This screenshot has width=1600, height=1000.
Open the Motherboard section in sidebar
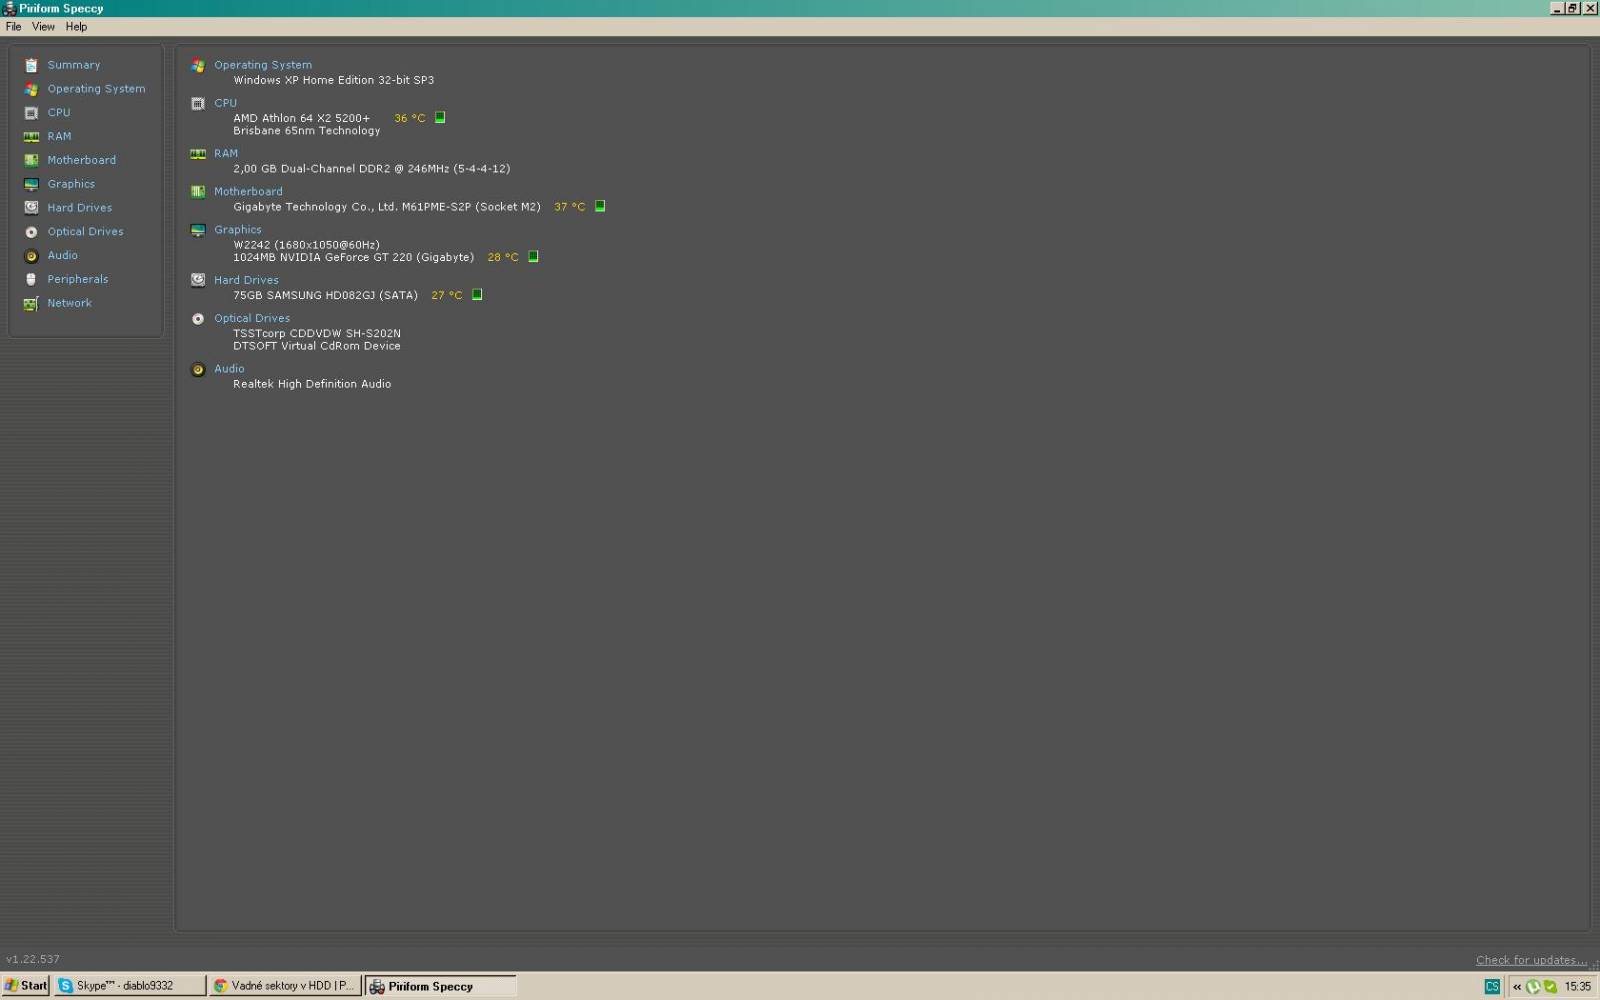tap(81, 160)
